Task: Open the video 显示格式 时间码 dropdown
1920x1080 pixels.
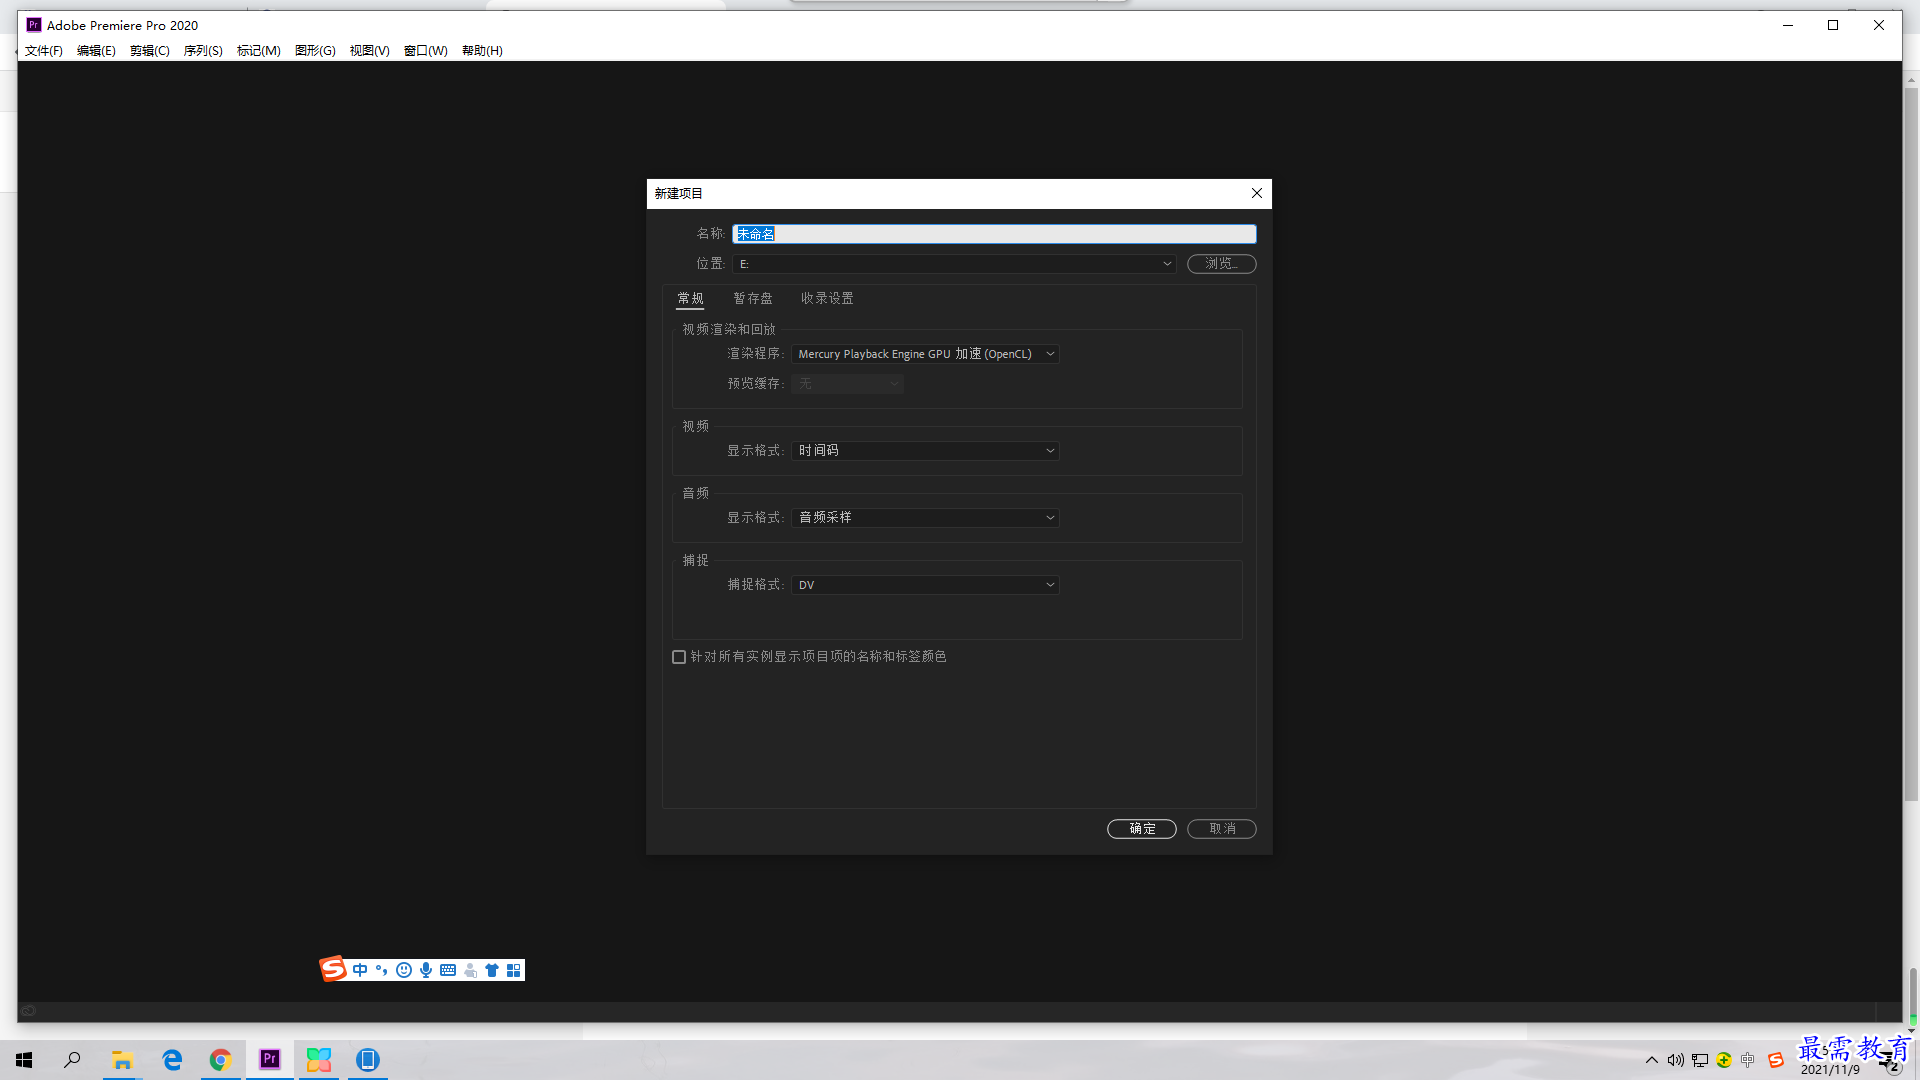Action: tap(925, 451)
